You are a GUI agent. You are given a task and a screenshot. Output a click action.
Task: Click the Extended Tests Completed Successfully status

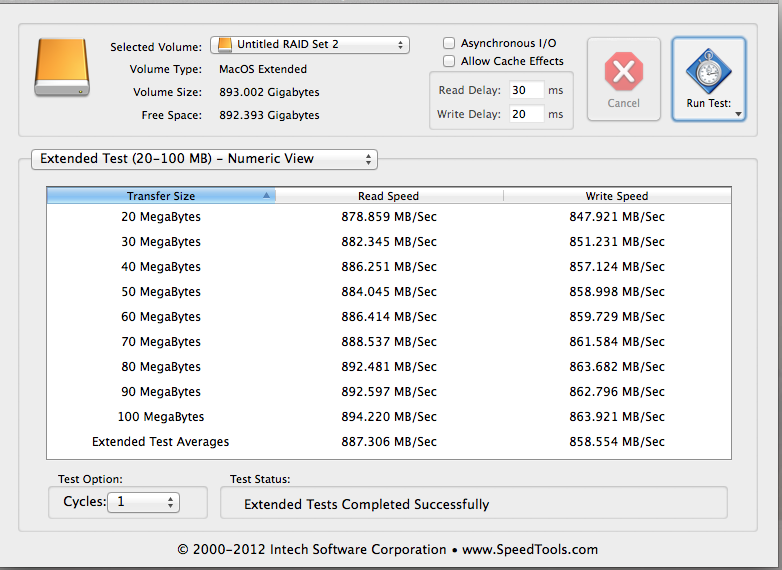366,504
